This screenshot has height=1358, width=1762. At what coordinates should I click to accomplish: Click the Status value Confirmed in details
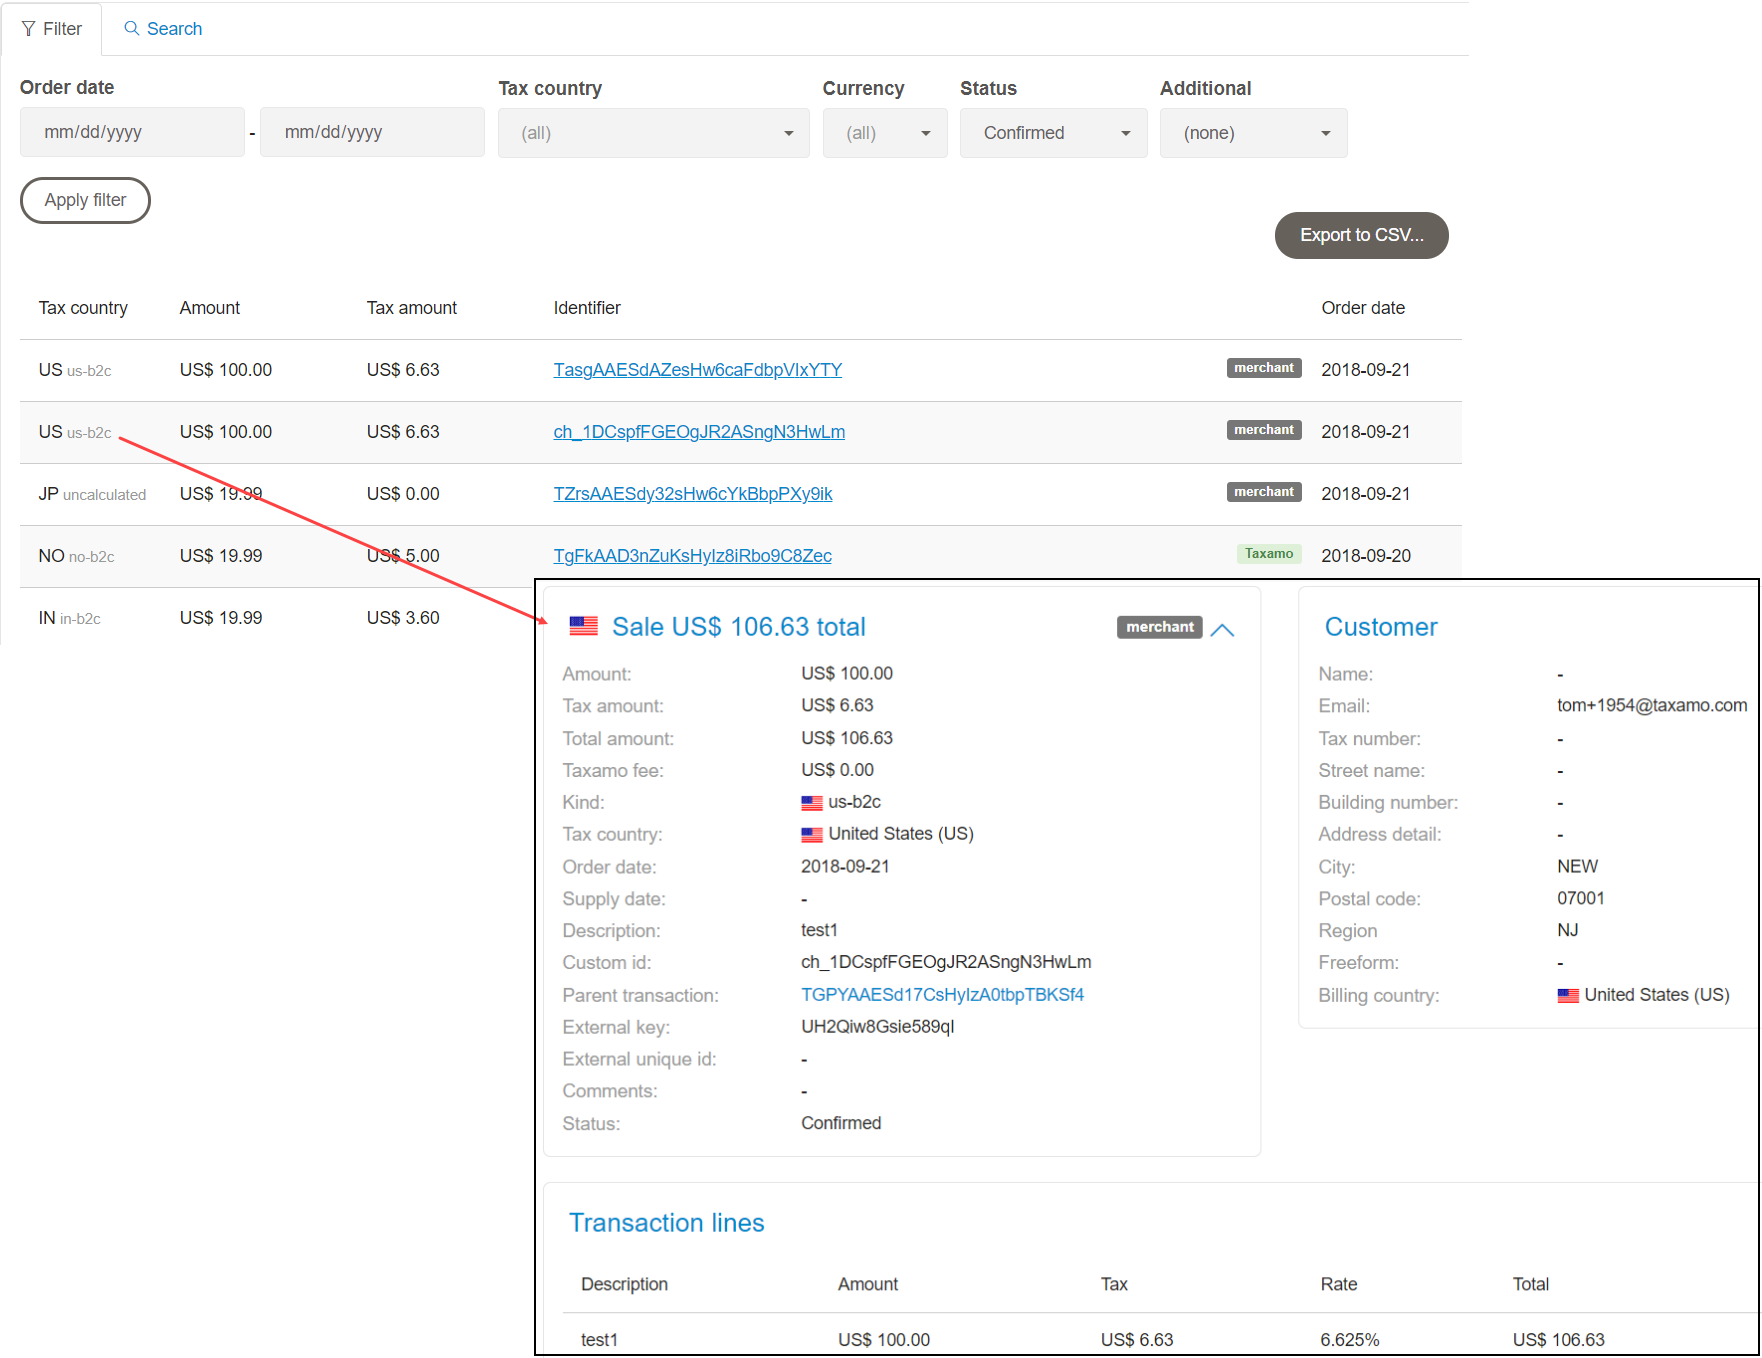841,1123
